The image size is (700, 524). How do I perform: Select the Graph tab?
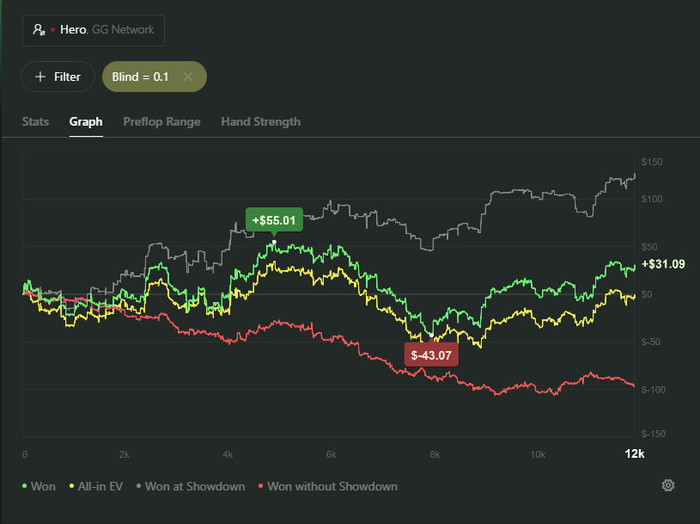(x=86, y=122)
